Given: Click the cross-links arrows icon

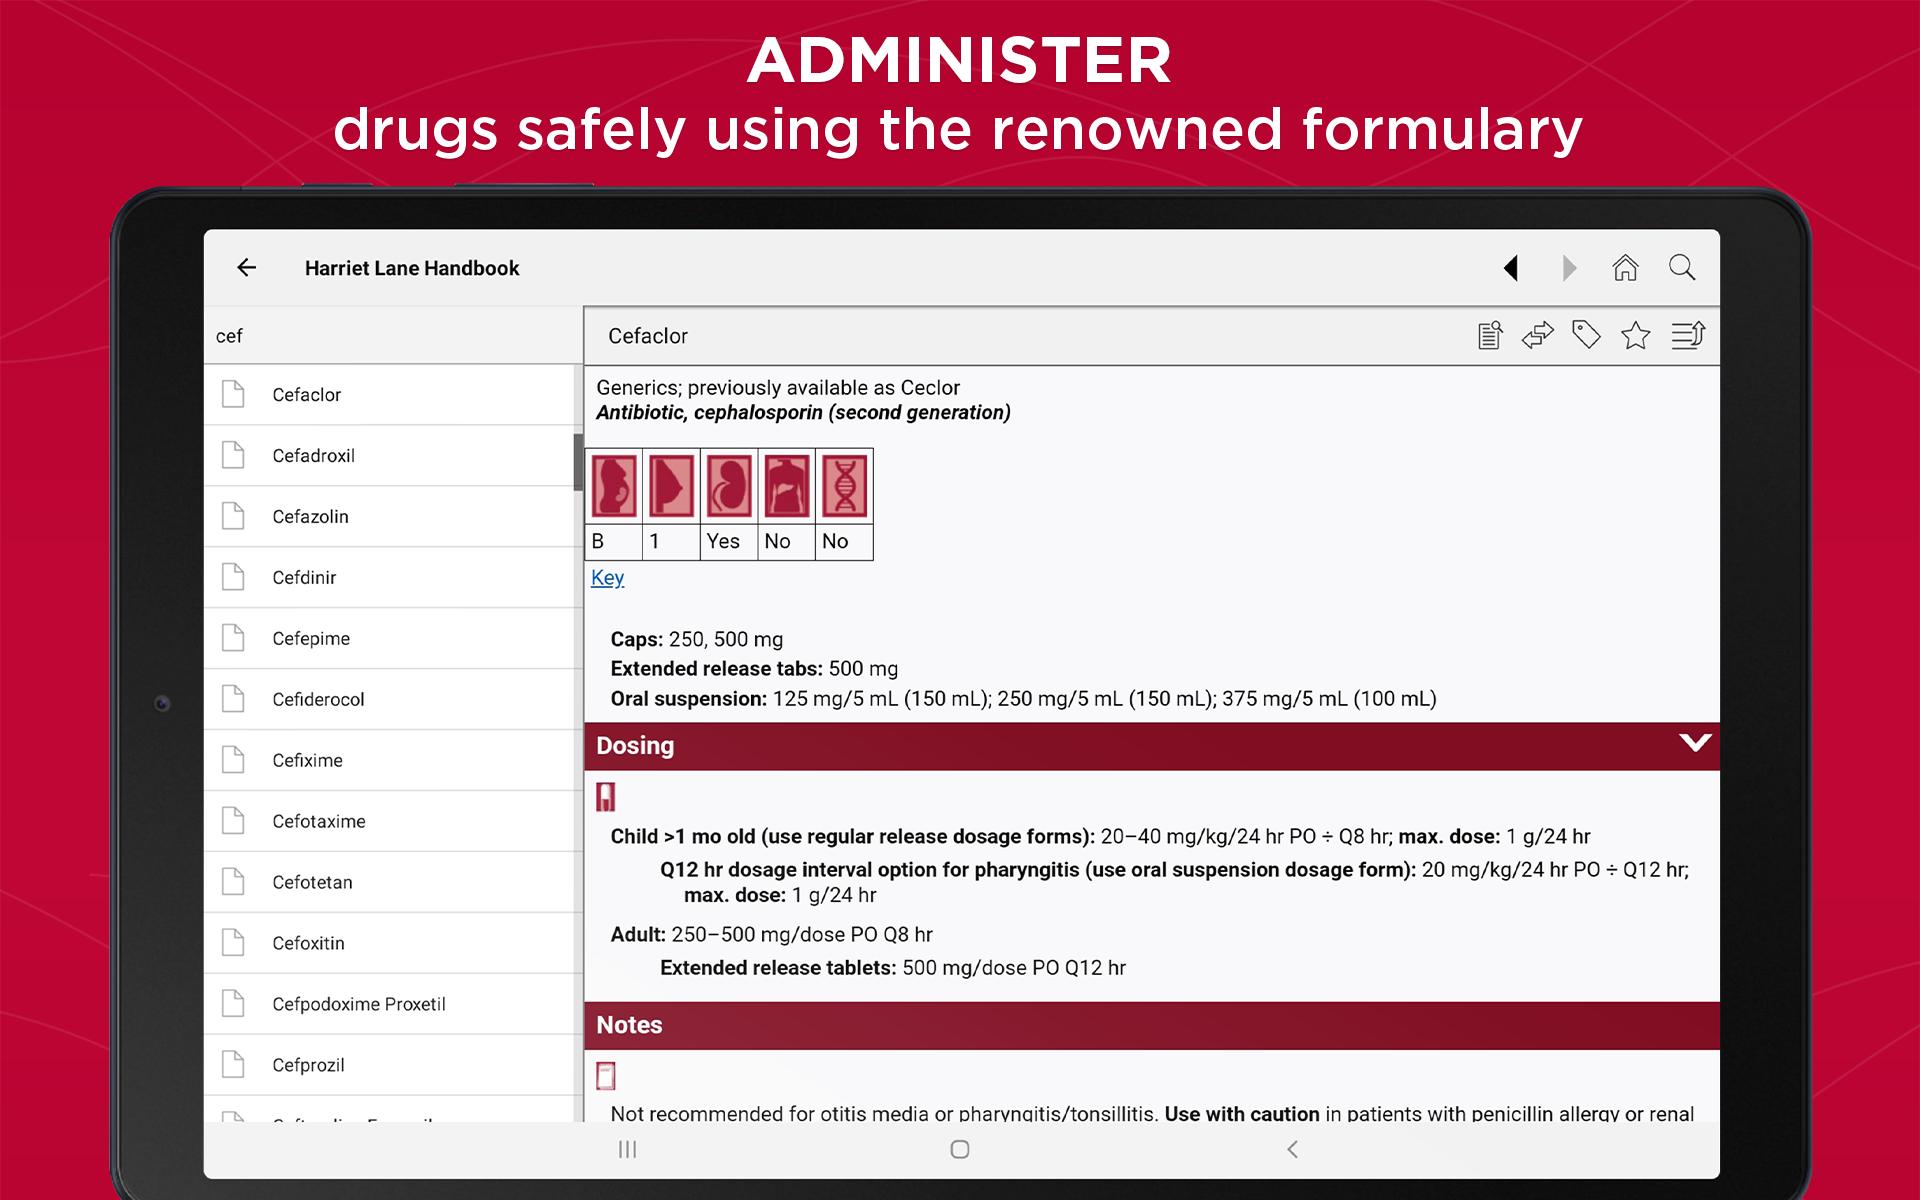Looking at the screenshot, I should pyautogui.click(x=1538, y=336).
